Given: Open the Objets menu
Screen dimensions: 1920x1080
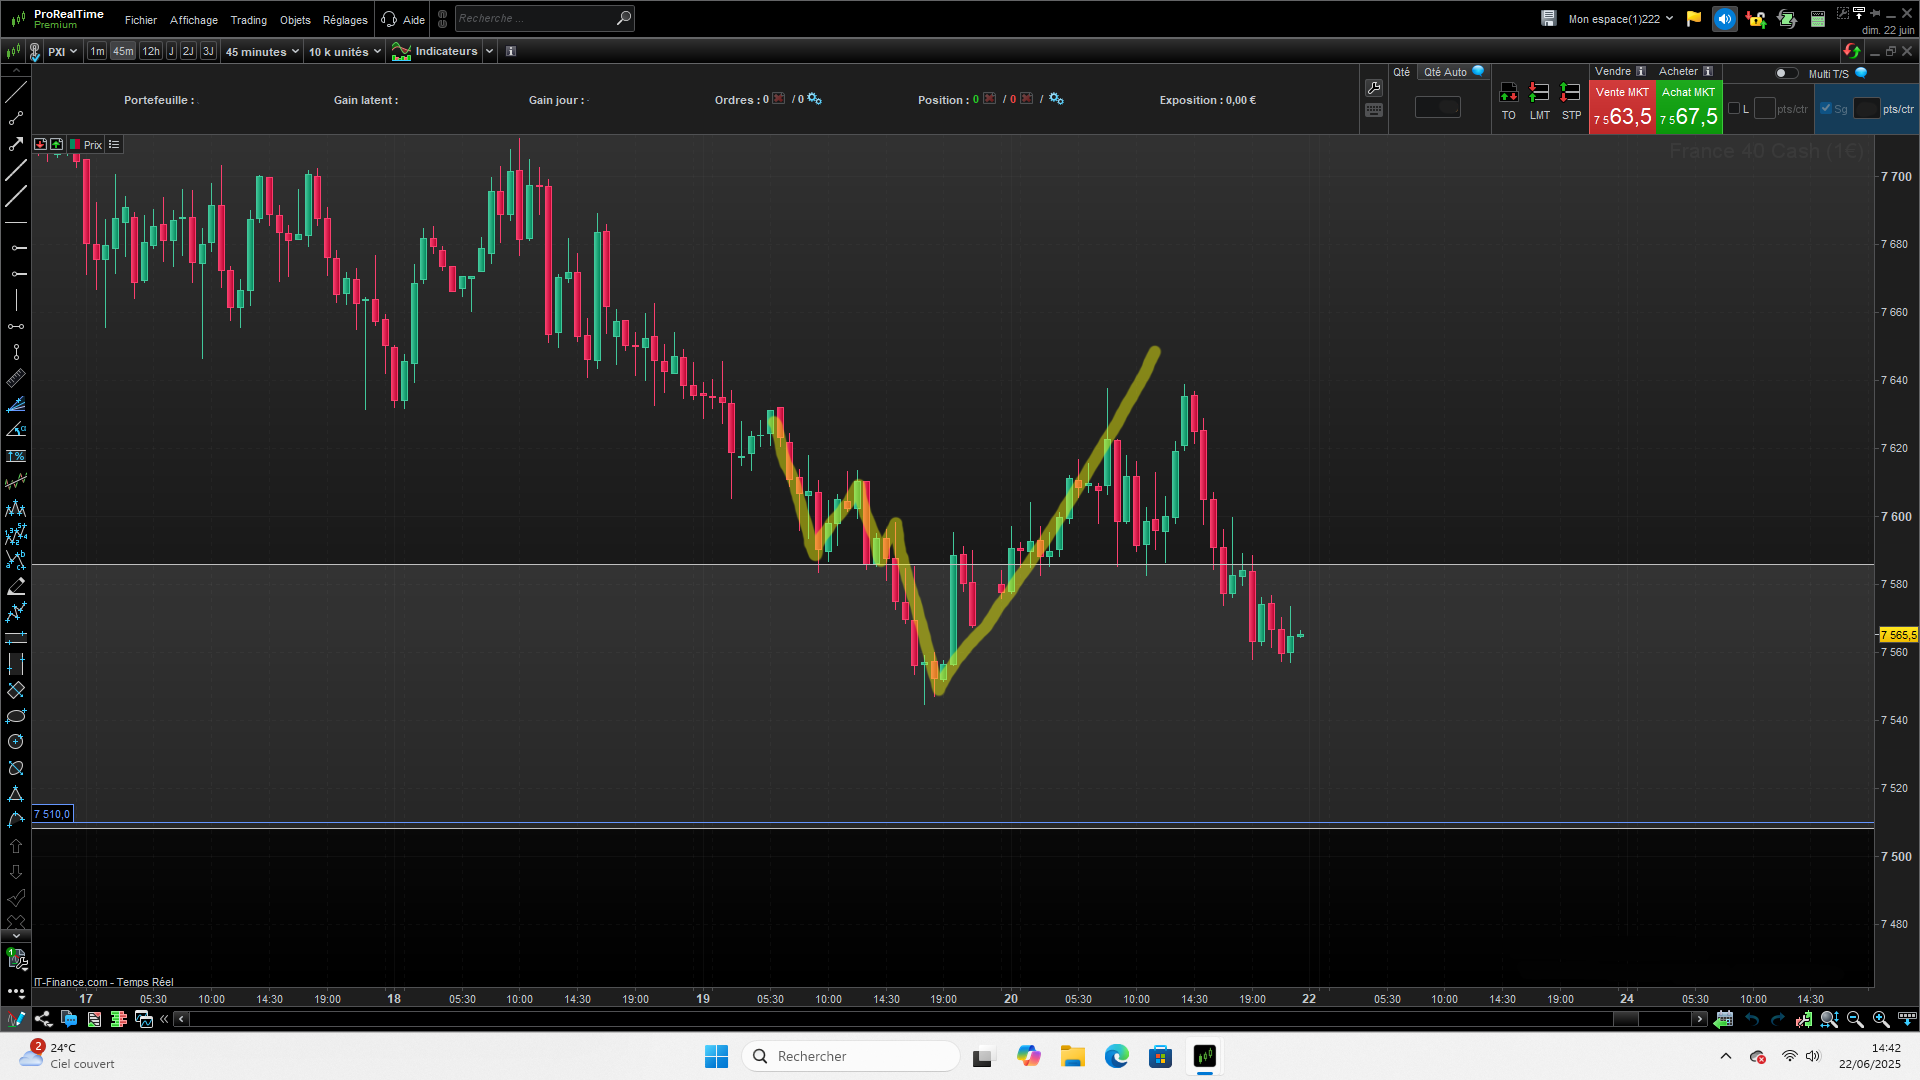Looking at the screenshot, I should (295, 20).
